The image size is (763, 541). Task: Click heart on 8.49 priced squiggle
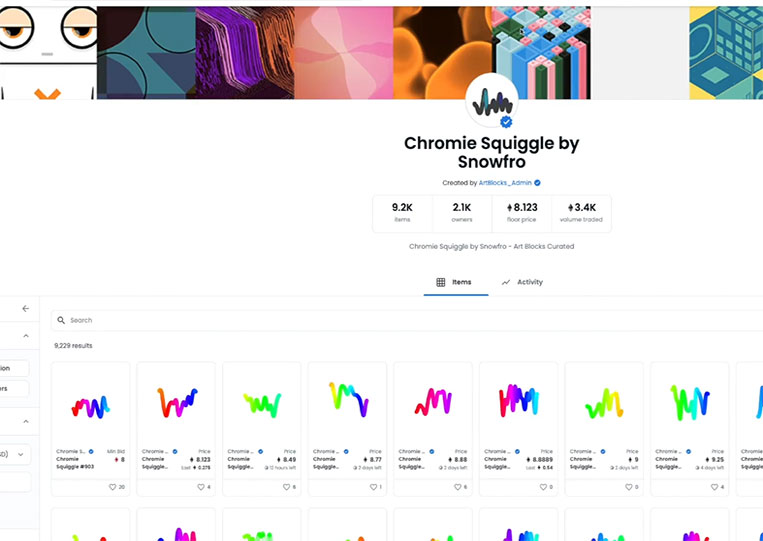pyautogui.click(x=286, y=487)
